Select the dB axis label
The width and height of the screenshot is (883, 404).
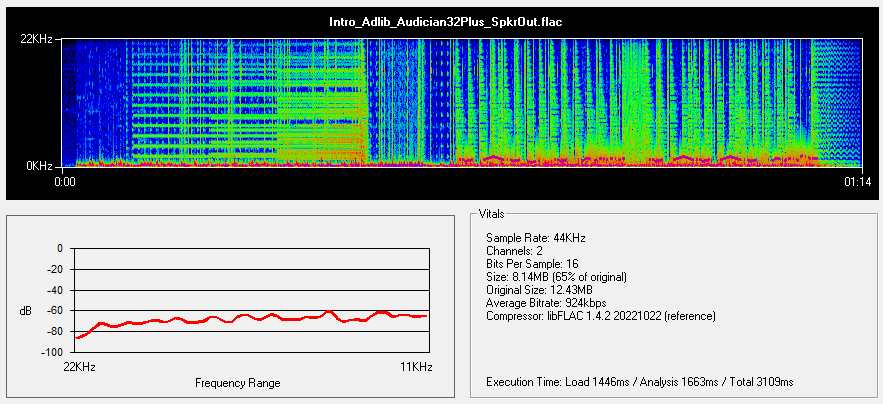click(x=25, y=311)
